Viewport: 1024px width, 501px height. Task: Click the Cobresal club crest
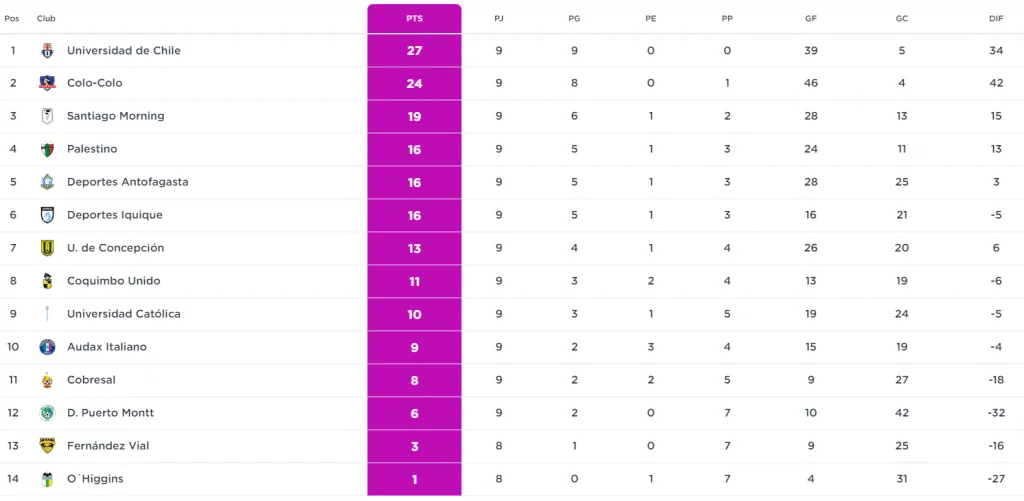[47, 380]
